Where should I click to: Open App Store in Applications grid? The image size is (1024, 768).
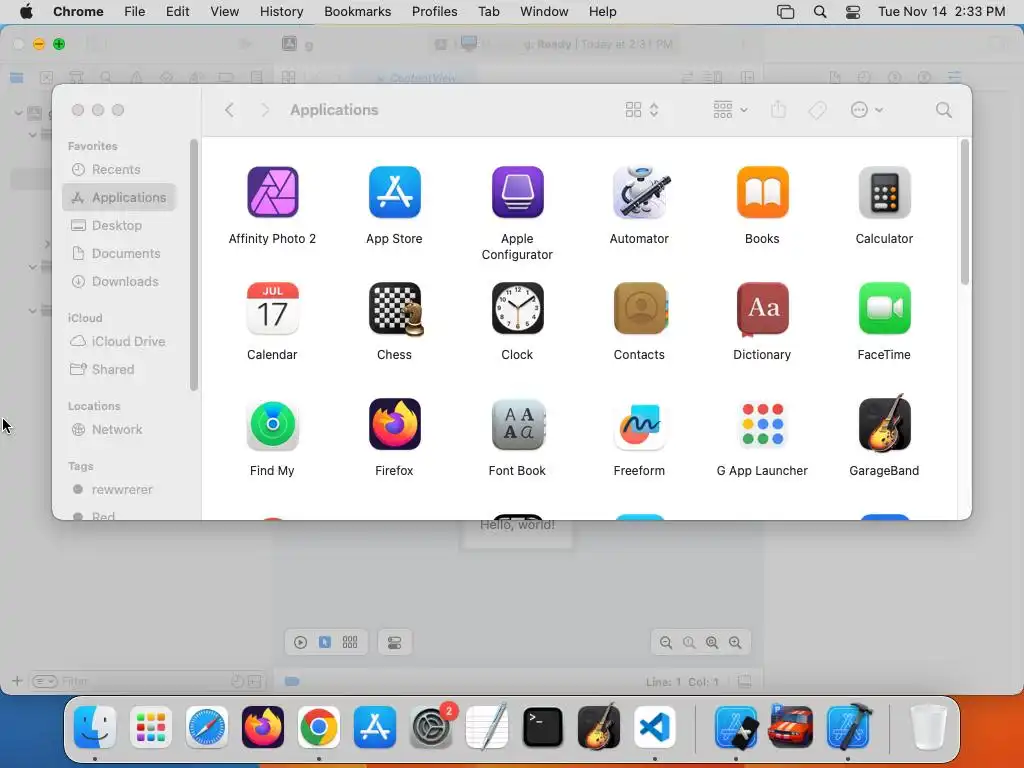click(394, 192)
